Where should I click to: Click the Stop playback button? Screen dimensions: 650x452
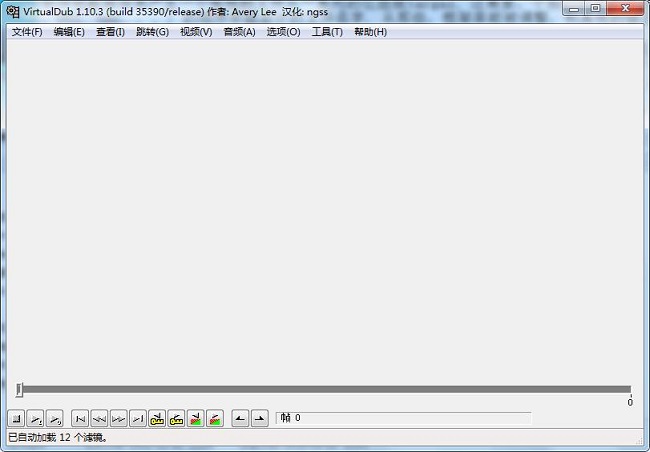[16, 419]
